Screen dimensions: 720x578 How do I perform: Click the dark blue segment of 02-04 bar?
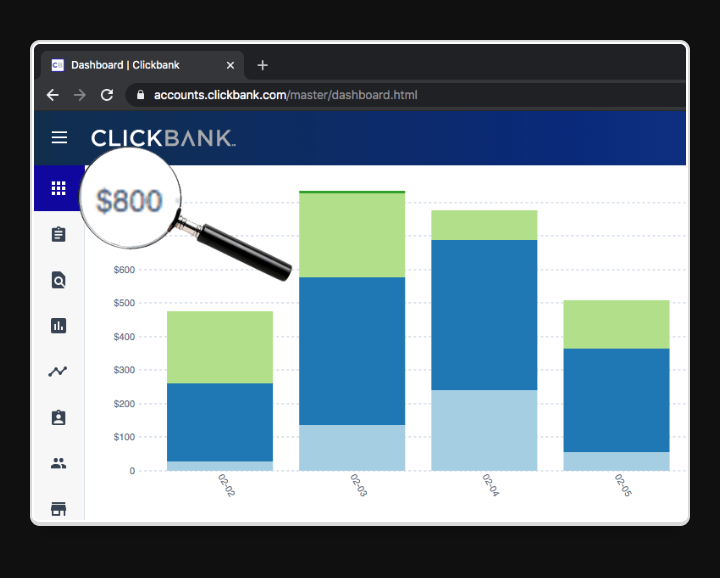point(484,314)
